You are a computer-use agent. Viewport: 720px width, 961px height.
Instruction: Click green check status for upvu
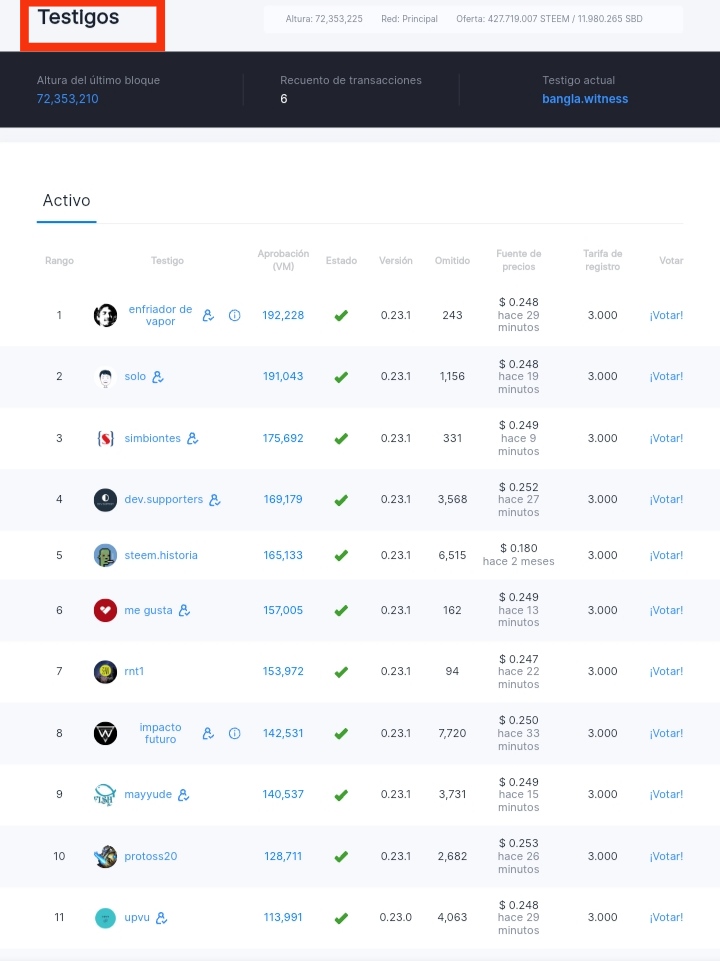point(341,917)
